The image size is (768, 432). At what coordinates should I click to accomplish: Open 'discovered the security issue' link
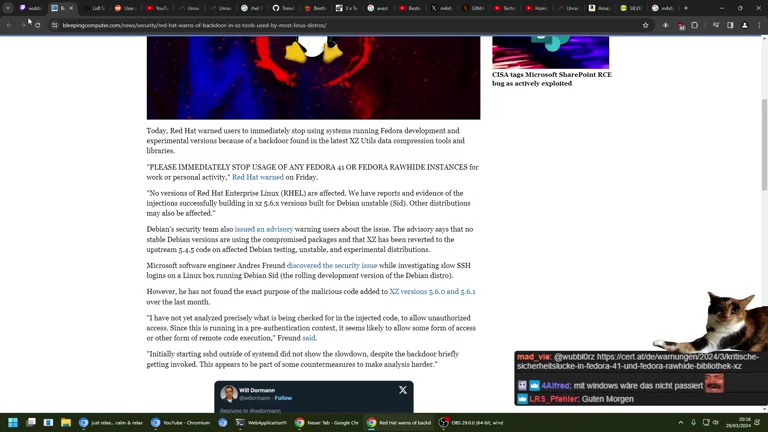[332, 266]
